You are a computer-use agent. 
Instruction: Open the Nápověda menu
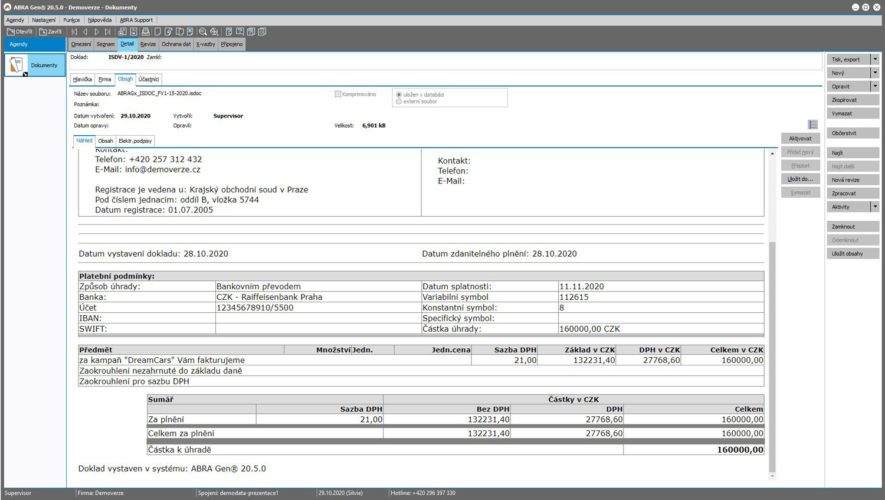click(99, 19)
